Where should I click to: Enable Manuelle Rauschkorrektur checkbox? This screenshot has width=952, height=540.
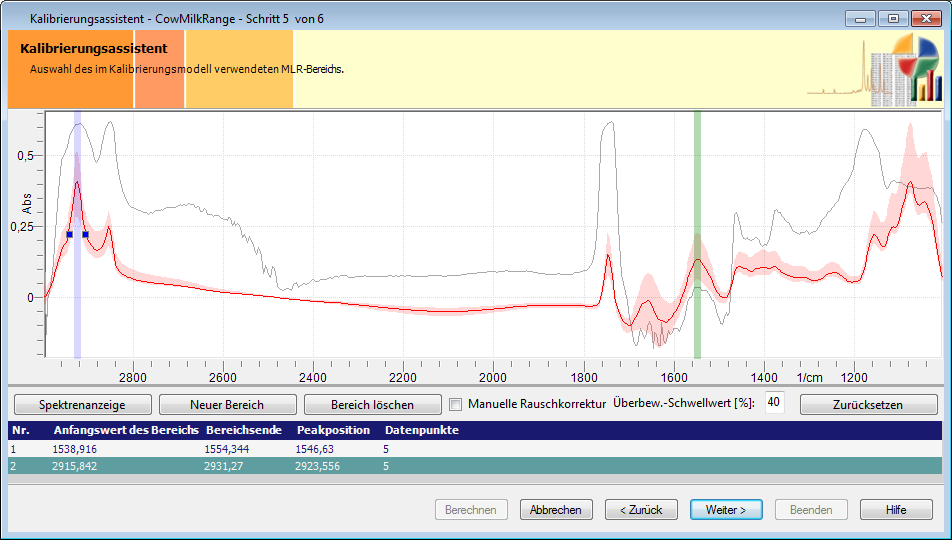(456, 405)
